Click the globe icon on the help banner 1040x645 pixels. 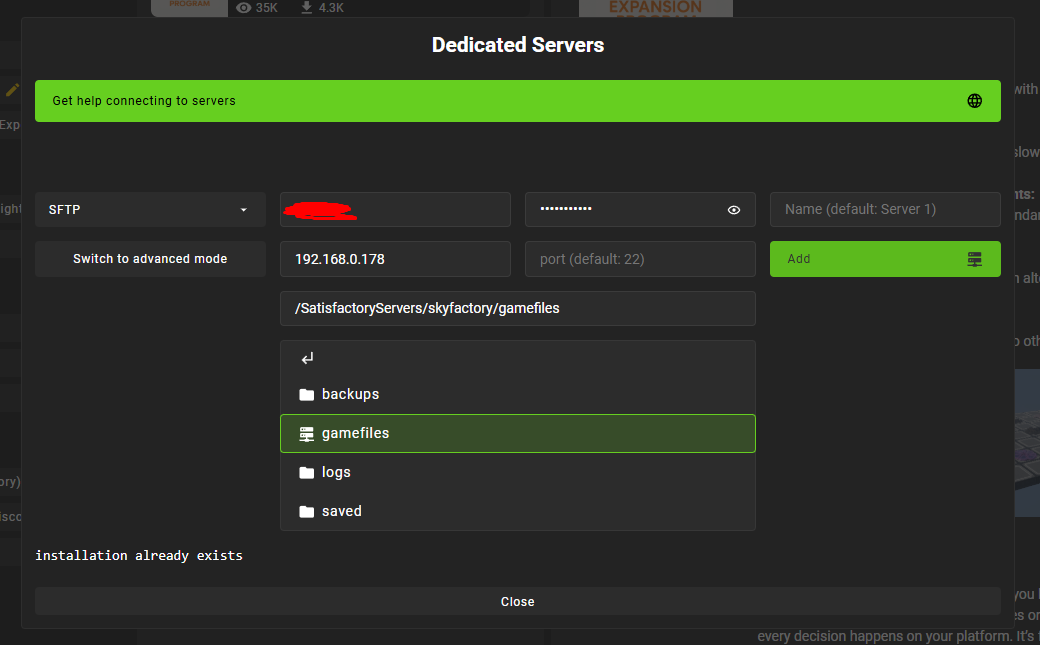click(974, 100)
